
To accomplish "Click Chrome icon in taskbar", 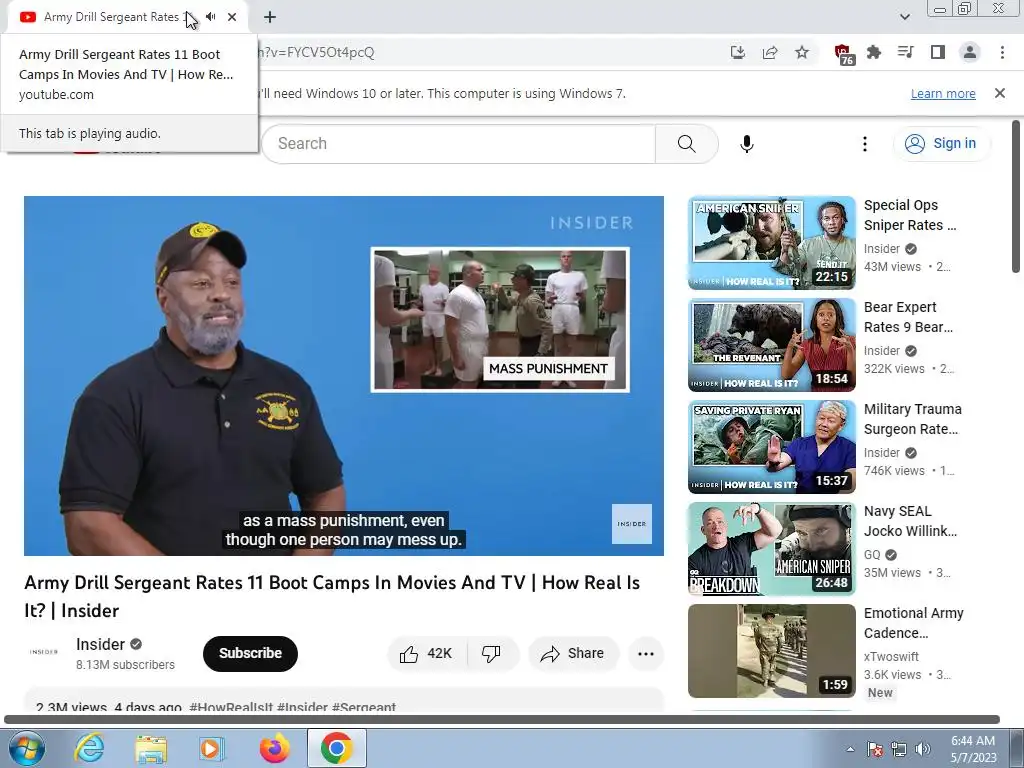I will pos(336,748).
